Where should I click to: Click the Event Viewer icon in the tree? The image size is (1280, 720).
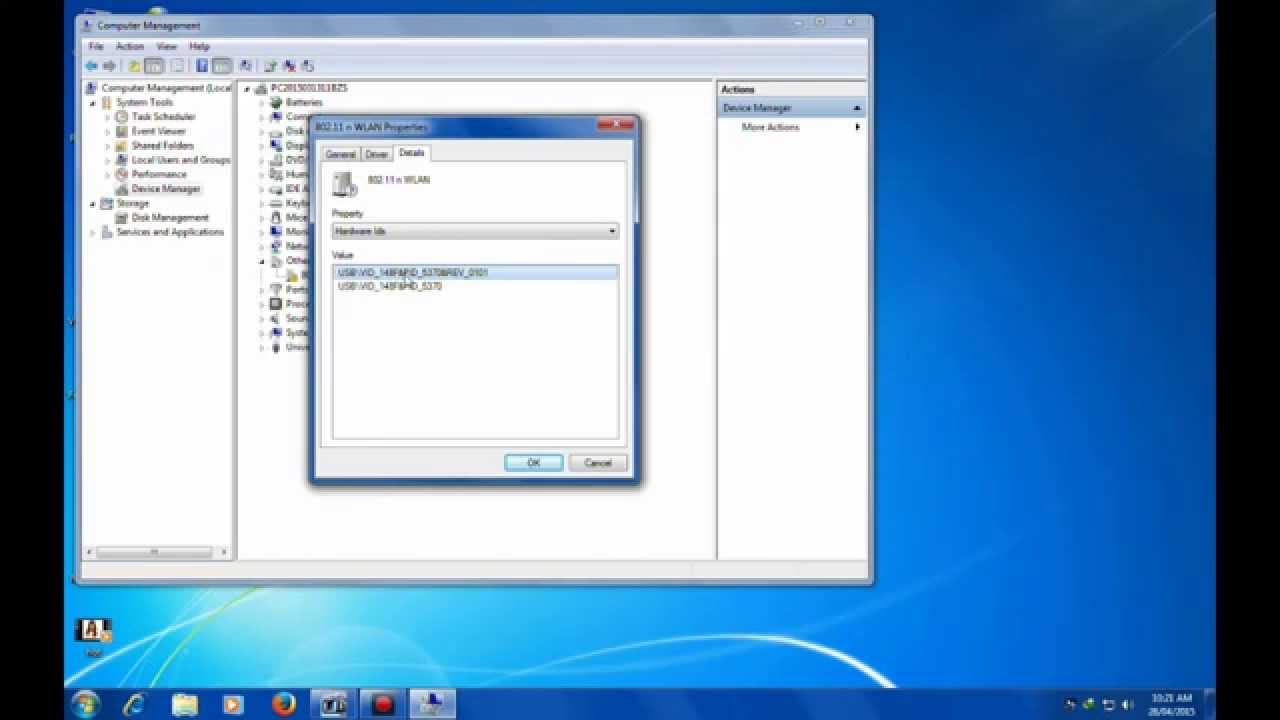(x=122, y=131)
